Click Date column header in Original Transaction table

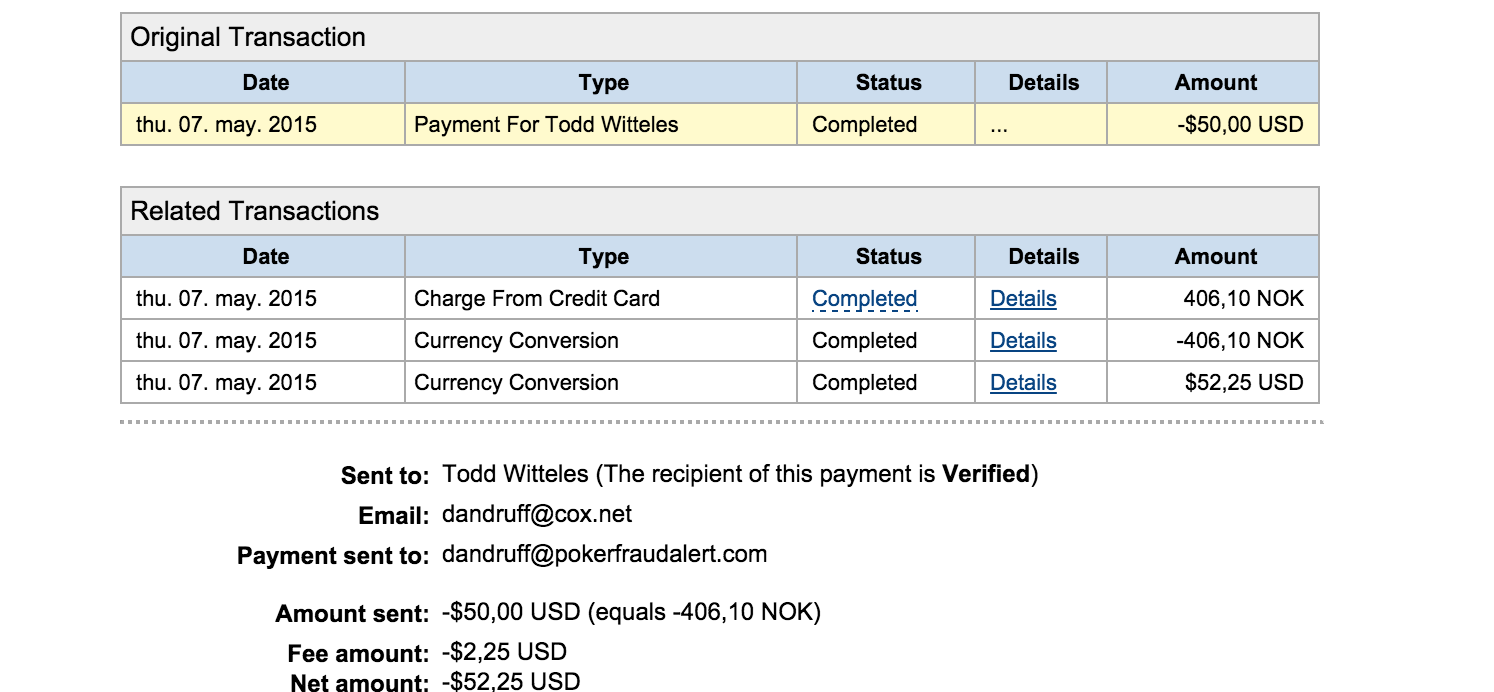[265, 83]
